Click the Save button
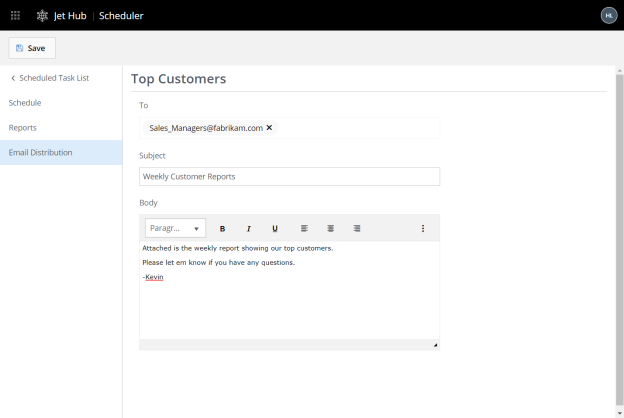This screenshot has height=418, width=624. (31, 48)
